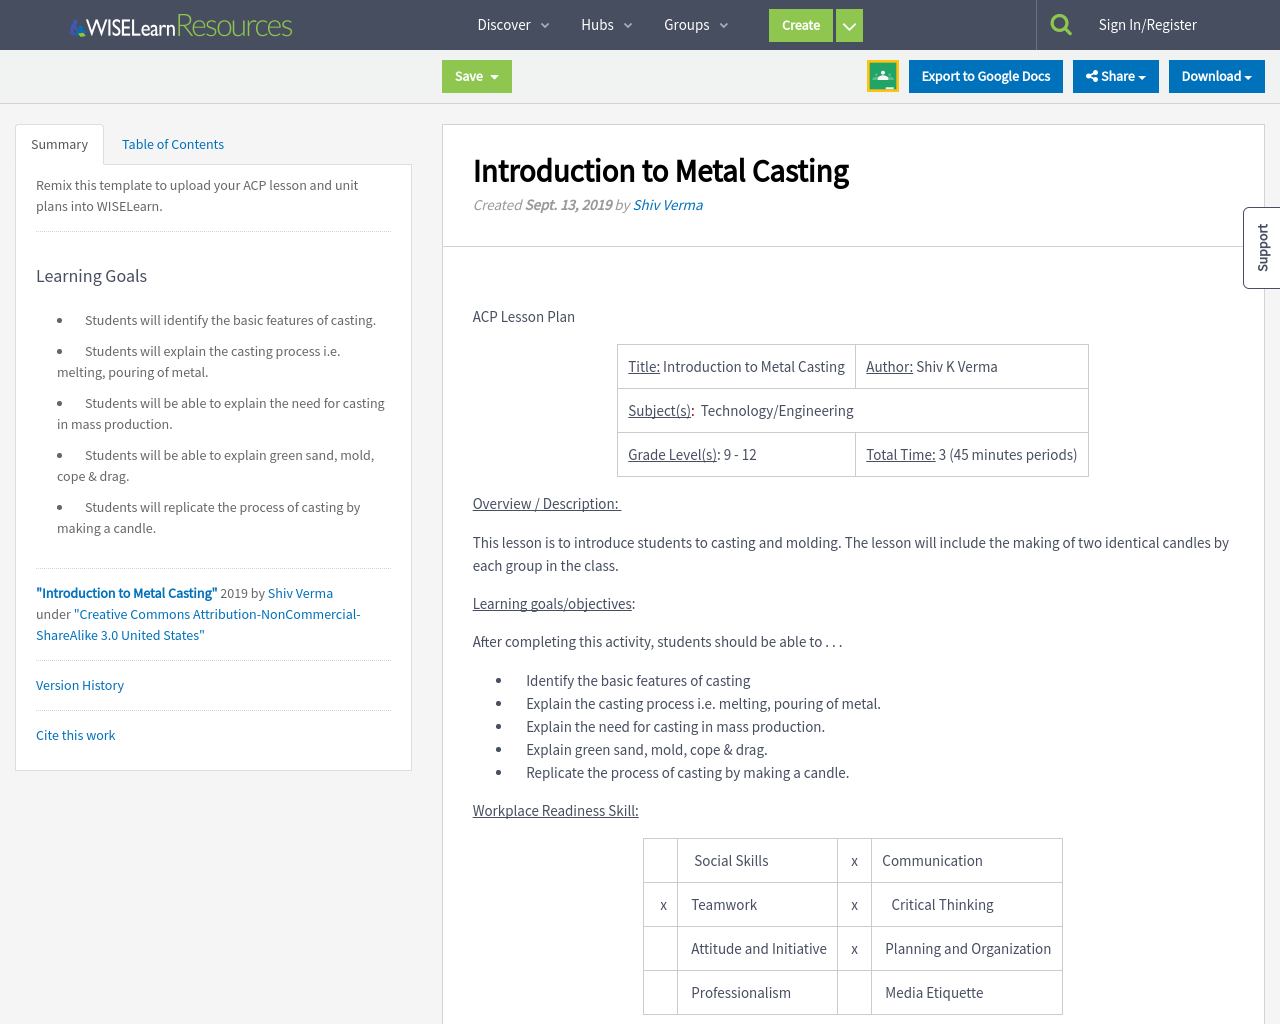Open the Download options
Image resolution: width=1280 pixels, height=1024 pixels.
(x=1216, y=76)
